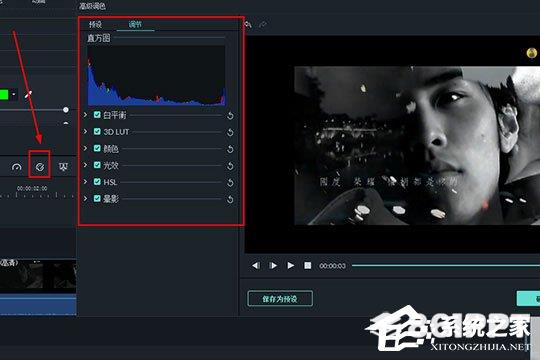Click the 保存为预设 save preset button
This screenshot has width=540, height=360.
point(280,299)
